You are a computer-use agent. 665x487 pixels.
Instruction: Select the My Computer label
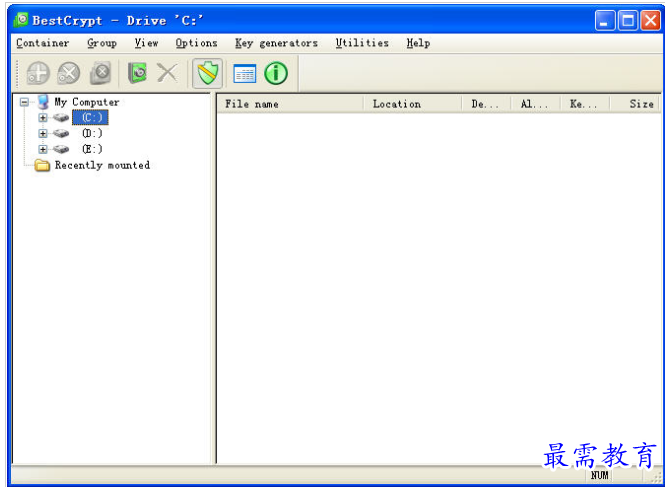[87, 102]
